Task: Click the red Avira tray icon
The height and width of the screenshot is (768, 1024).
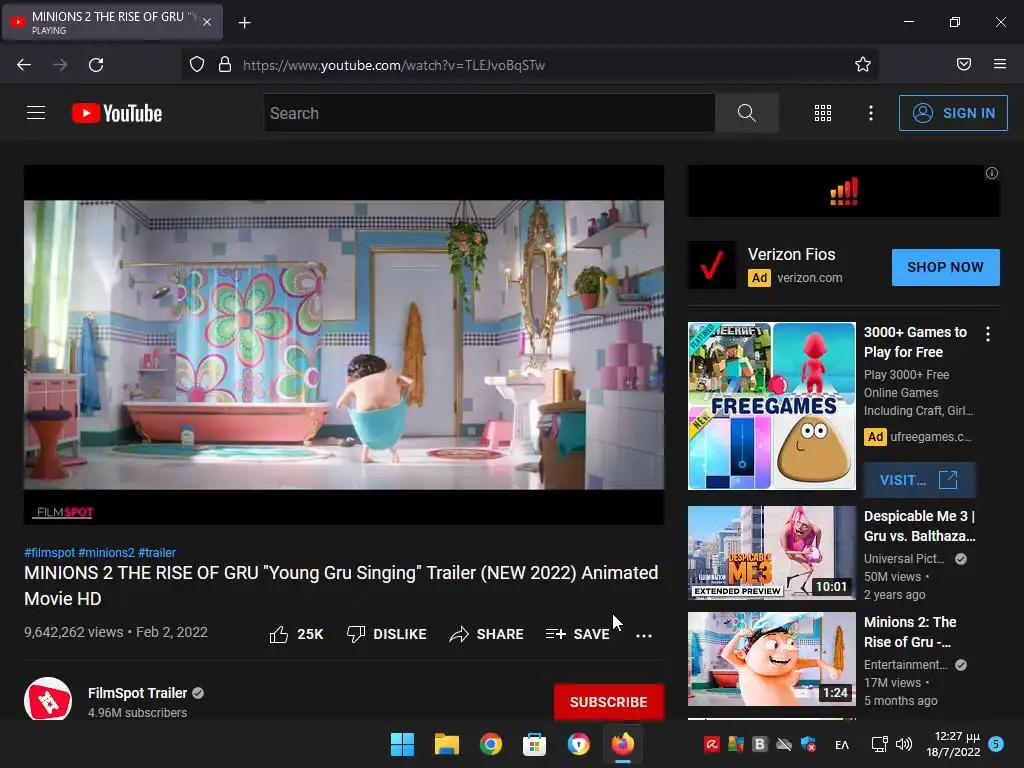Action: pyautogui.click(x=712, y=744)
